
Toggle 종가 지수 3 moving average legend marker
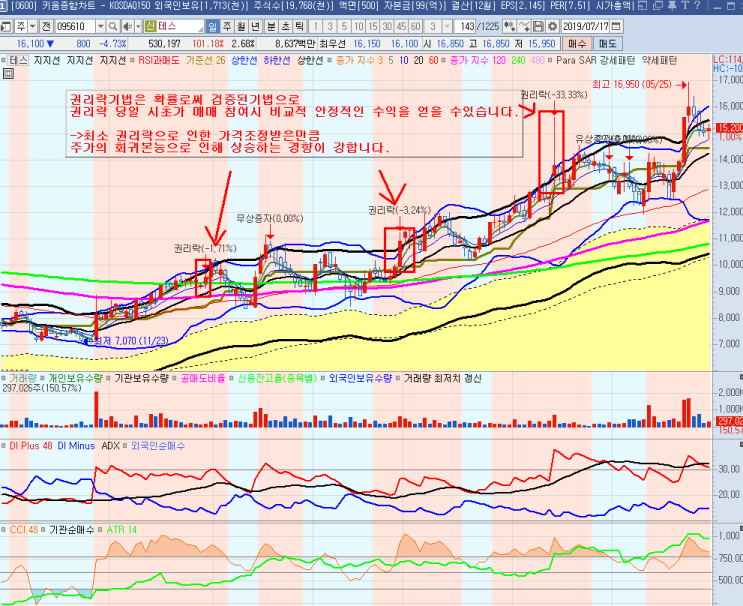331,61
